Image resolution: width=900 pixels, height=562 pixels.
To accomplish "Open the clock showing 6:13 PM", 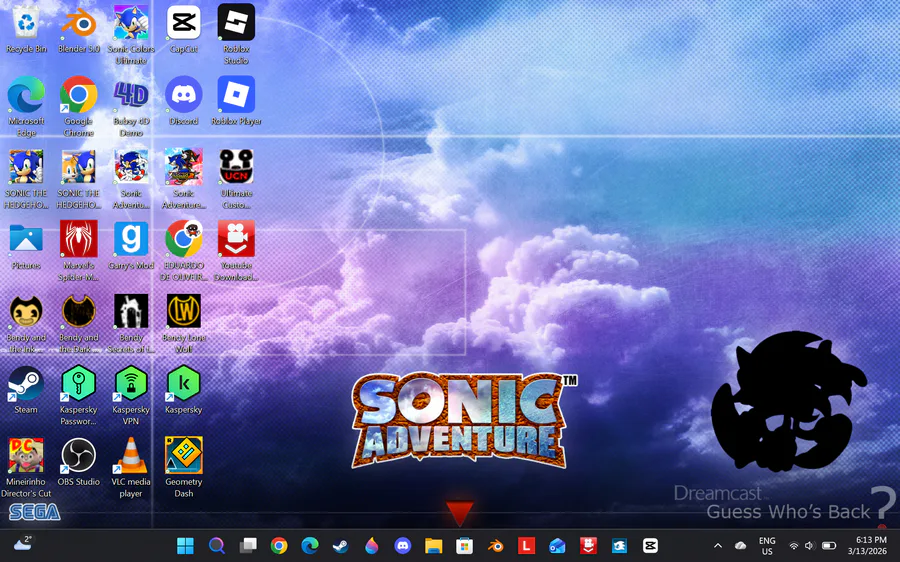I will coord(867,546).
